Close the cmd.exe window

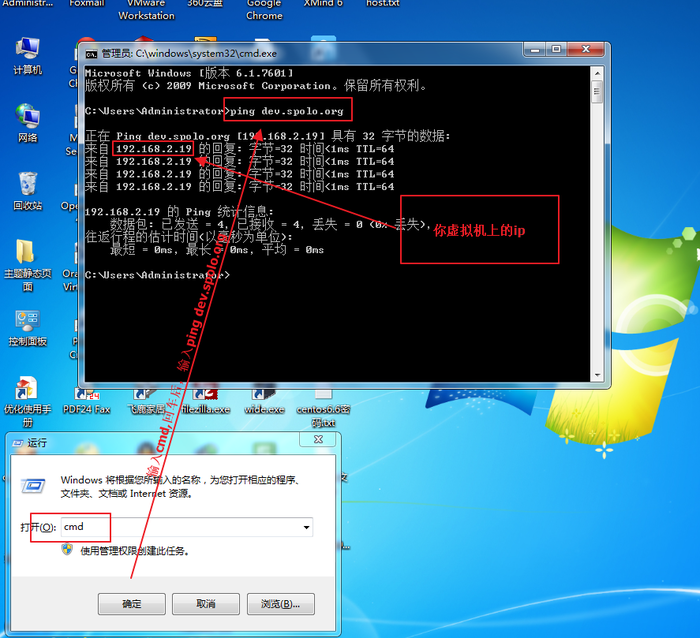(586, 49)
